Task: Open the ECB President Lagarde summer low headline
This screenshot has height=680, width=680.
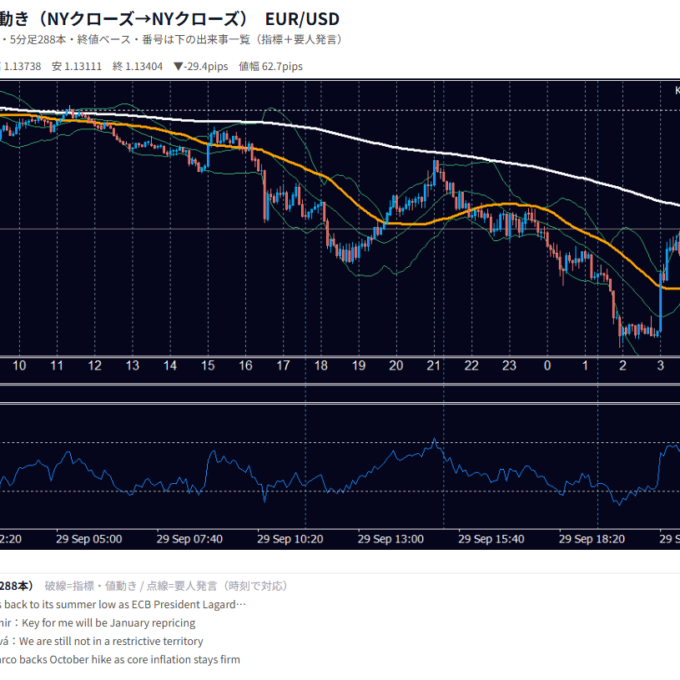Action: coord(123,605)
